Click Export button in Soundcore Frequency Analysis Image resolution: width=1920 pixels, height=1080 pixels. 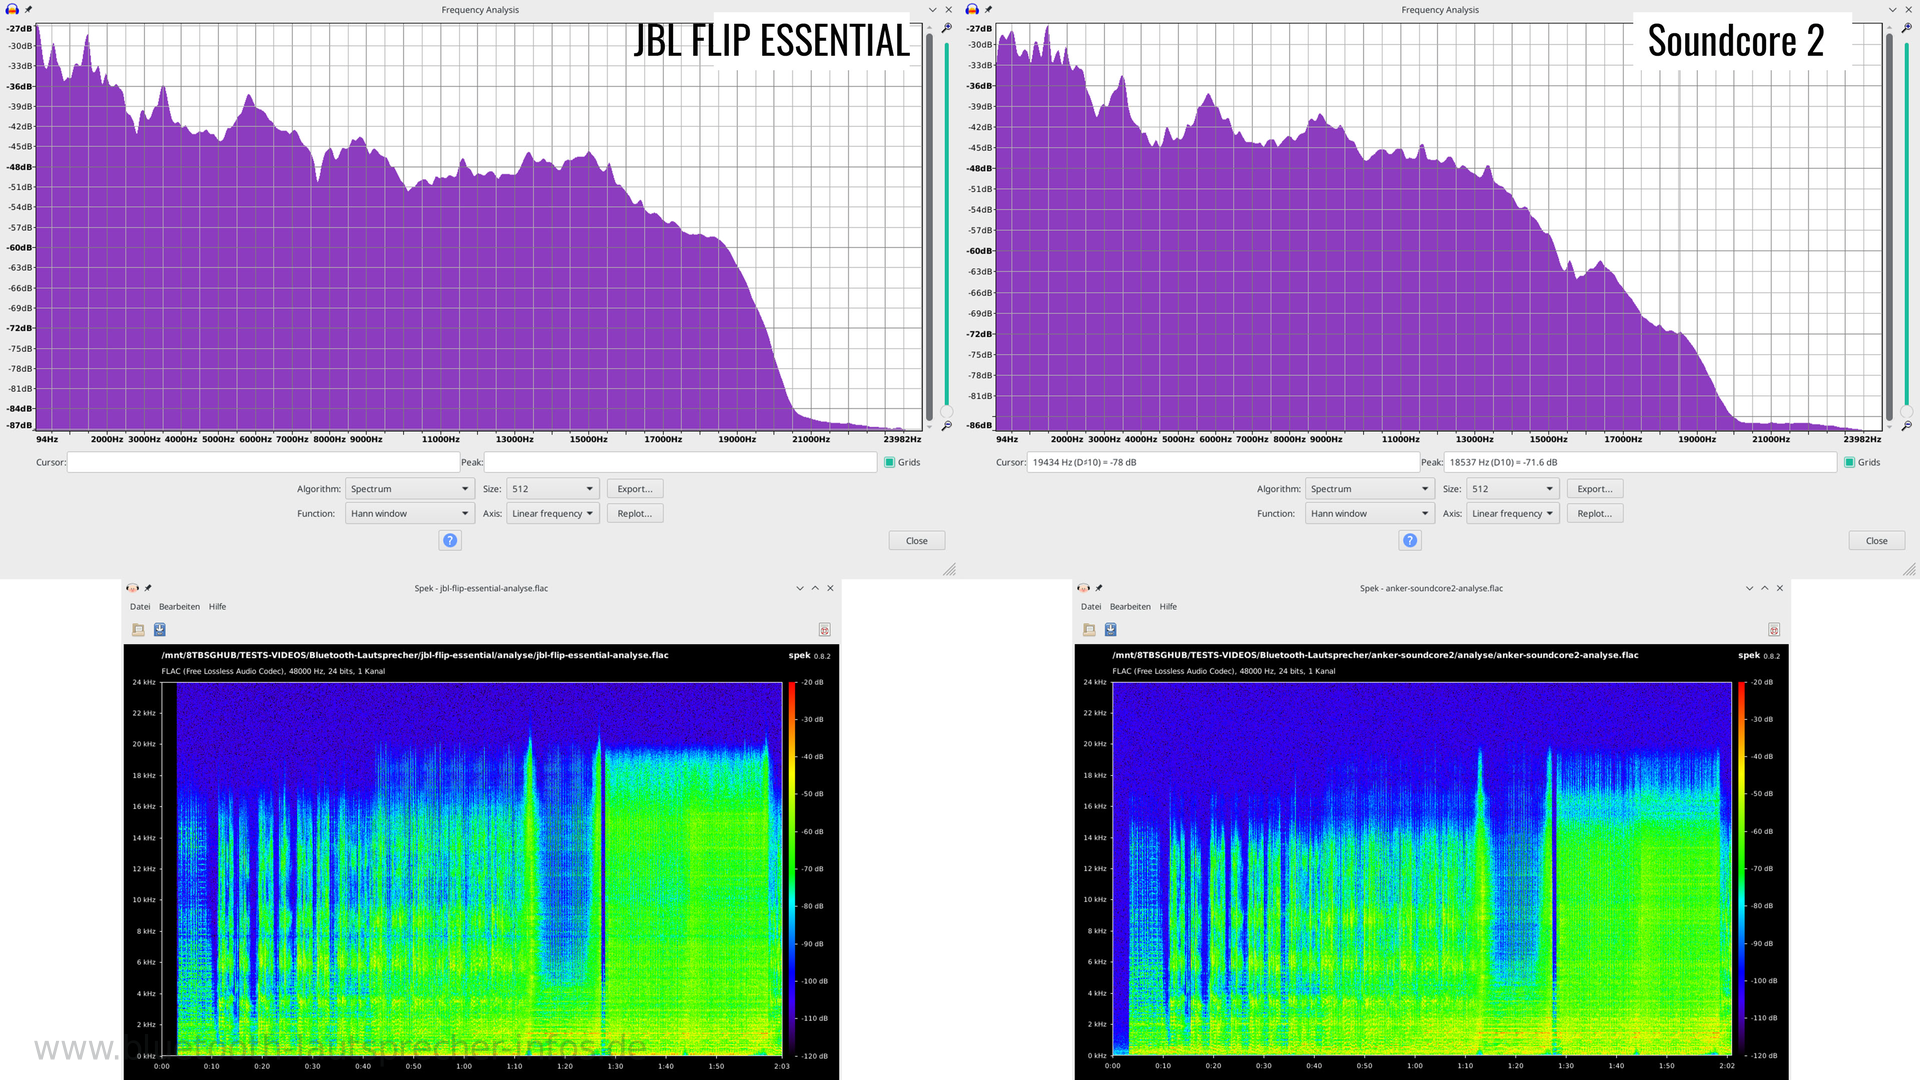tap(1595, 489)
